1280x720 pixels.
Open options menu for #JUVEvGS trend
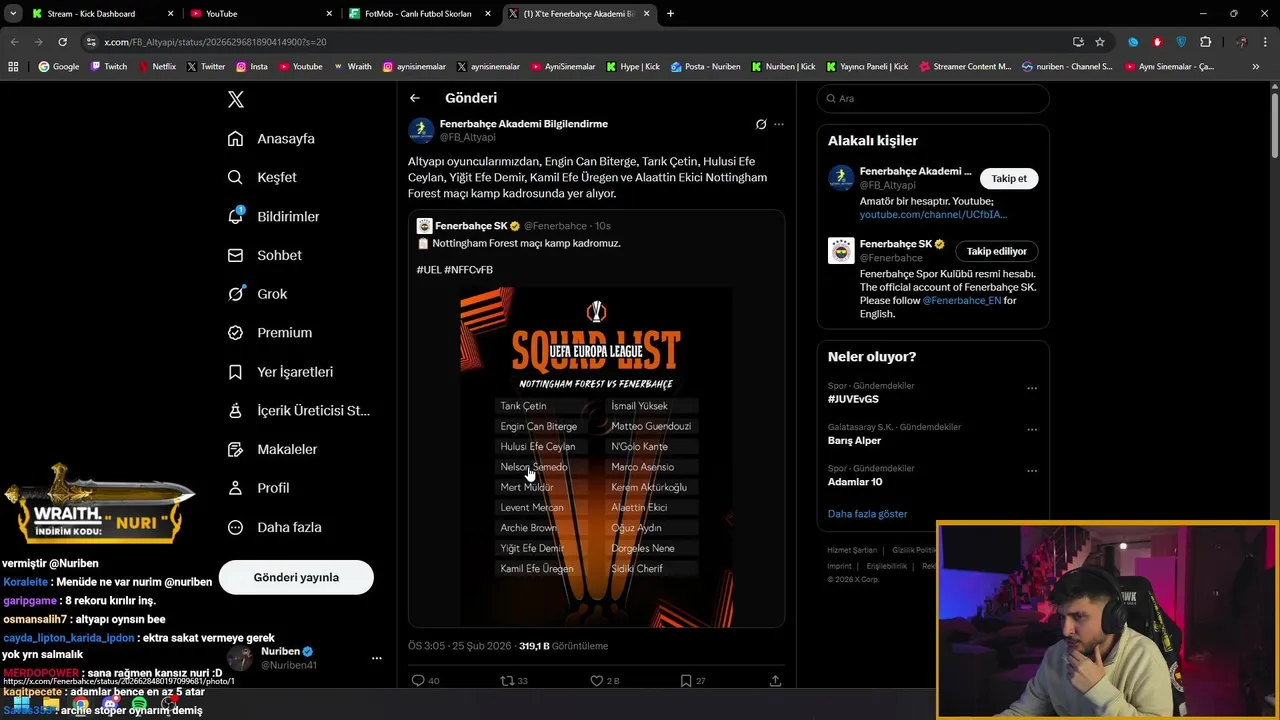coord(1032,389)
